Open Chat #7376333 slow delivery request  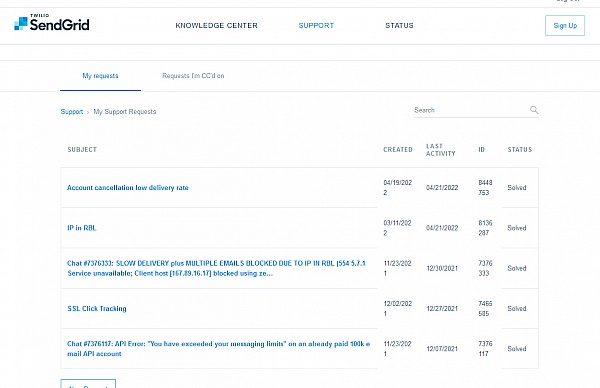point(216,268)
